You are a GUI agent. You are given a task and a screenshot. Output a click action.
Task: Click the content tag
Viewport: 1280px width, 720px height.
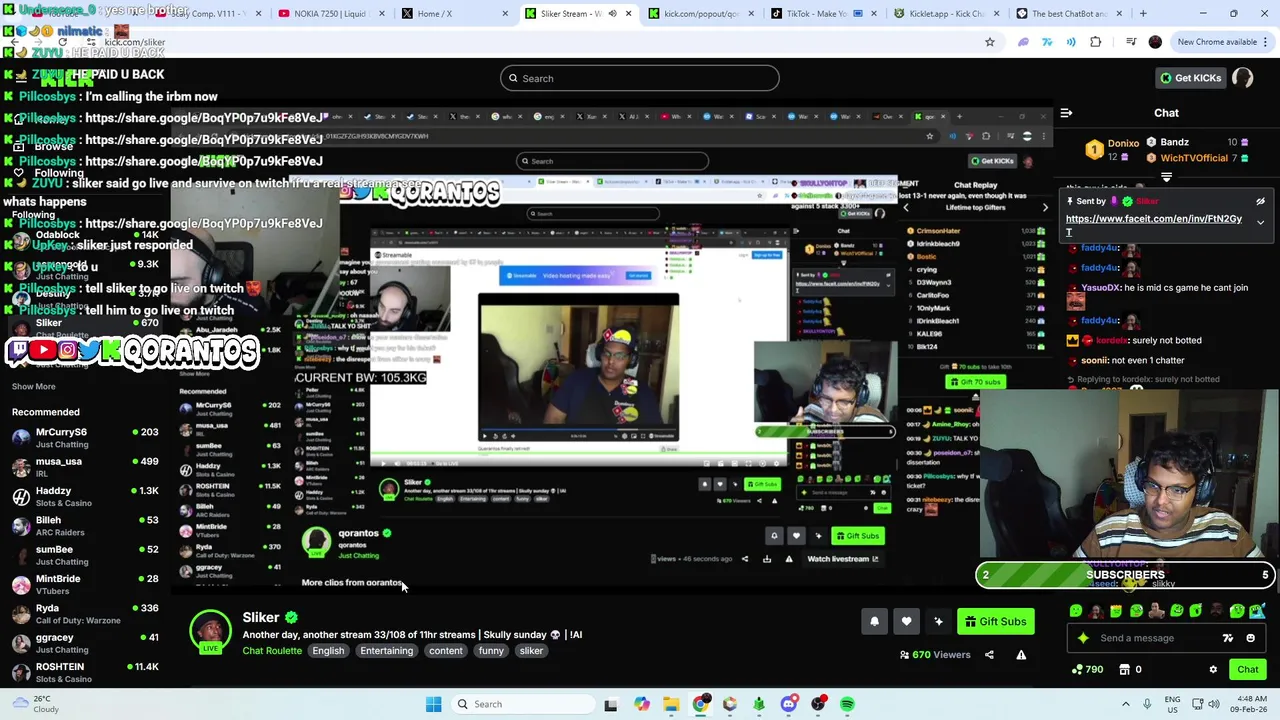pos(446,651)
